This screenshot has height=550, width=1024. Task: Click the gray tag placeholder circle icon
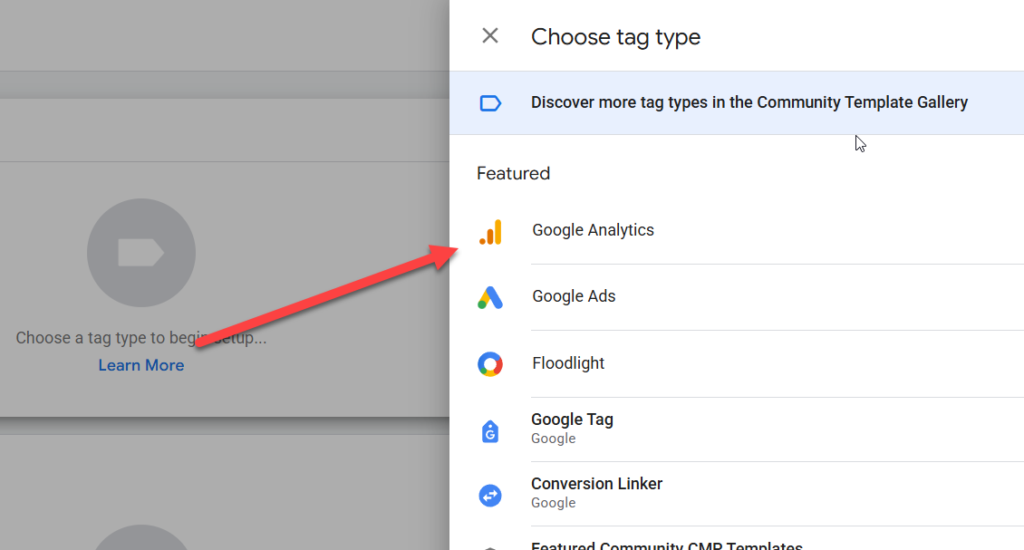click(141, 252)
